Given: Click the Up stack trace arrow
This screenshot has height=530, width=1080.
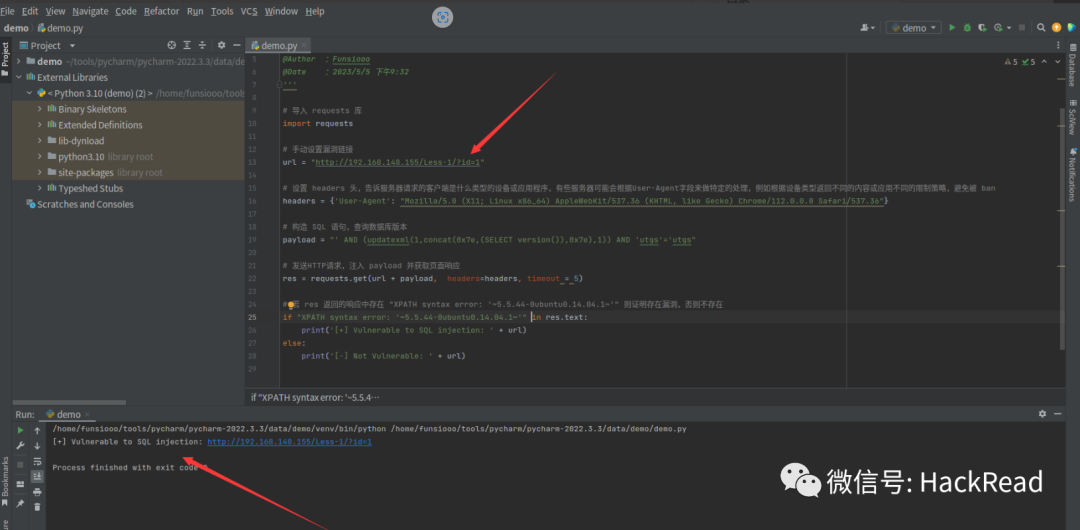Looking at the screenshot, I should pyautogui.click(x=37, y=430).
